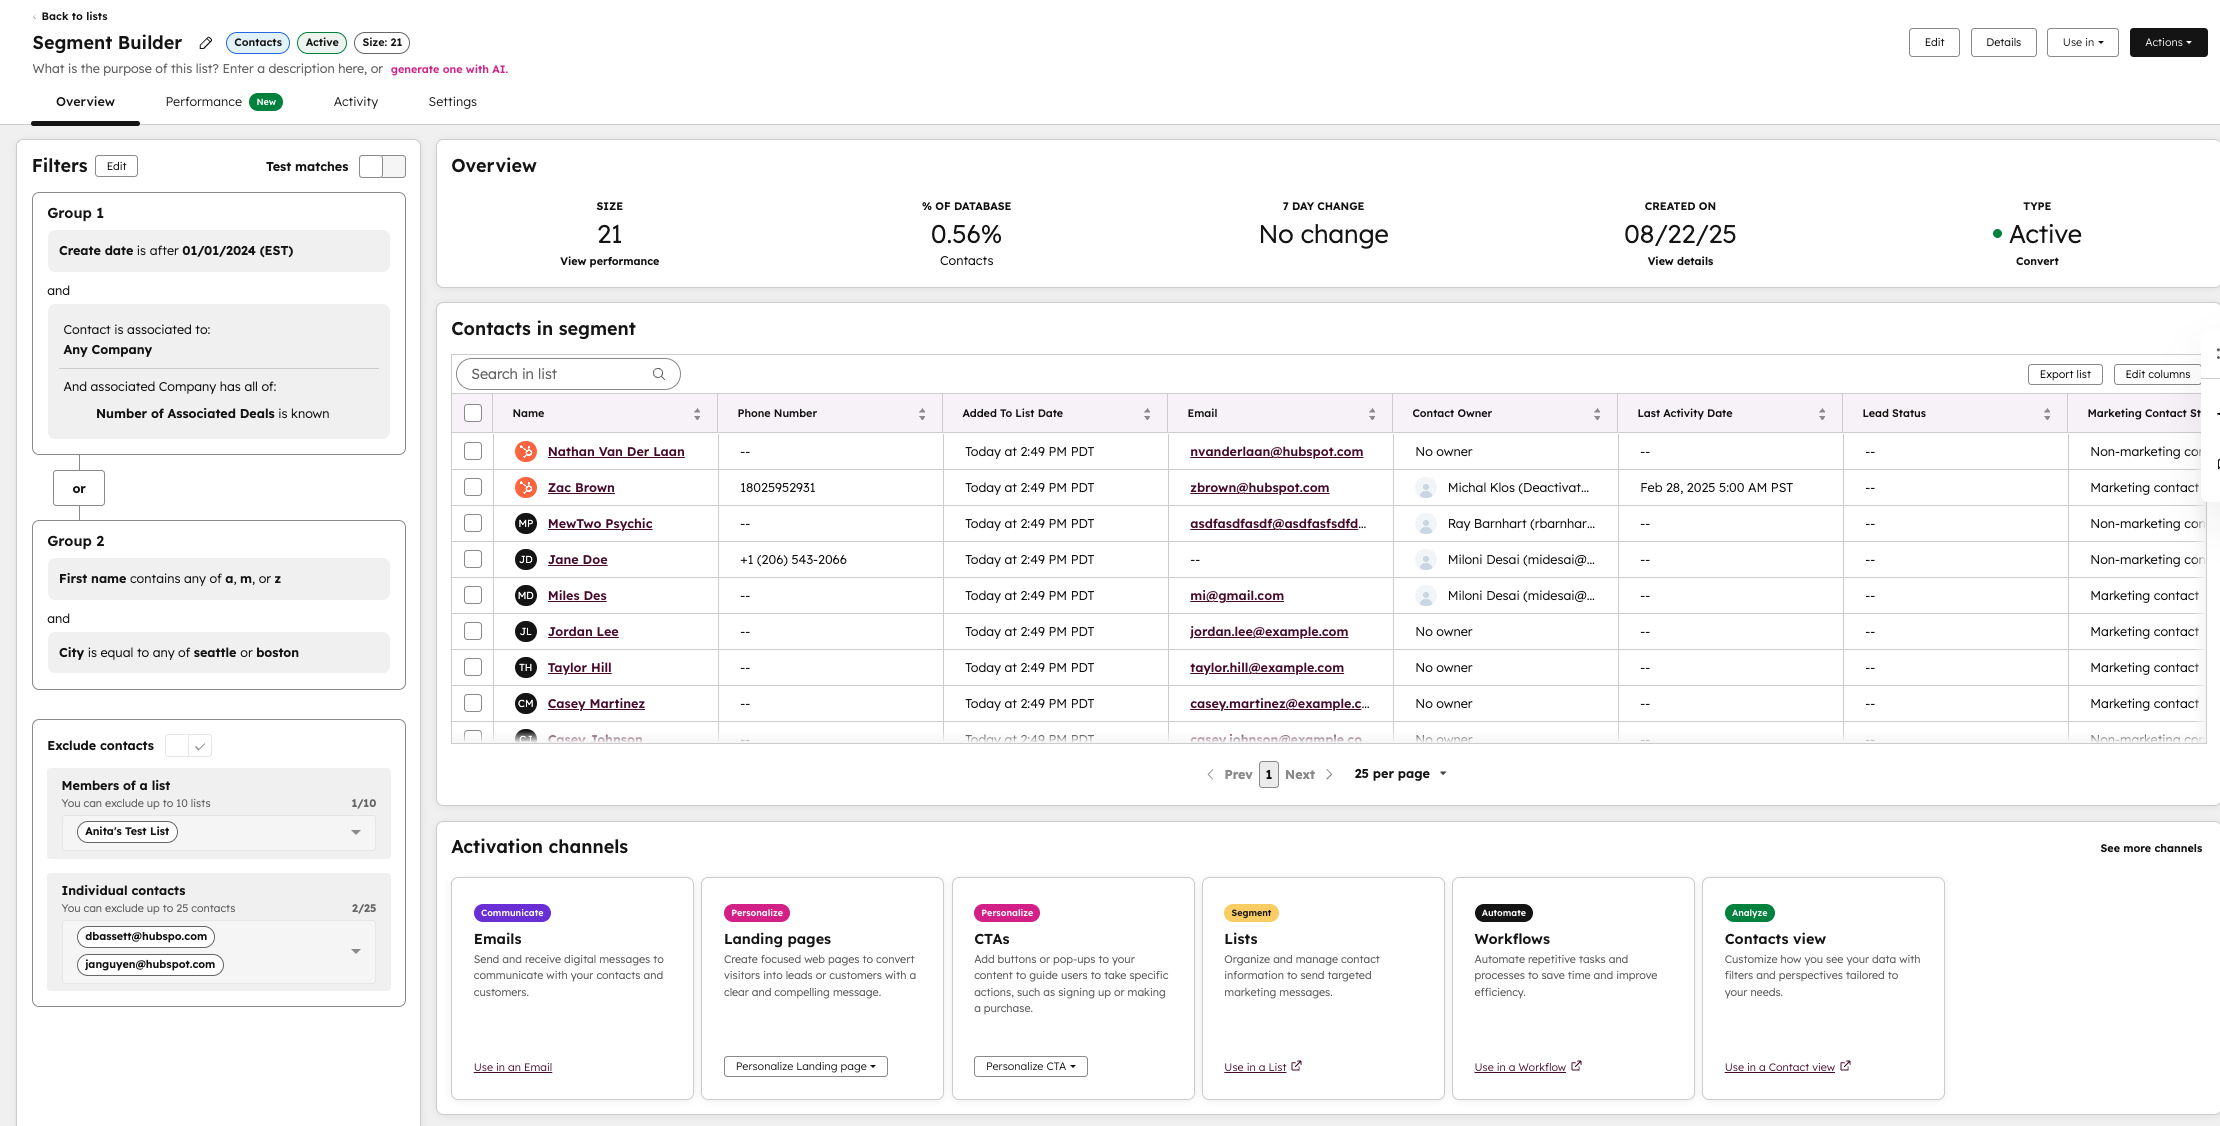Sort by the Name column arrows
Viewport: 2220px width, 1126px height.
[697, 414]
